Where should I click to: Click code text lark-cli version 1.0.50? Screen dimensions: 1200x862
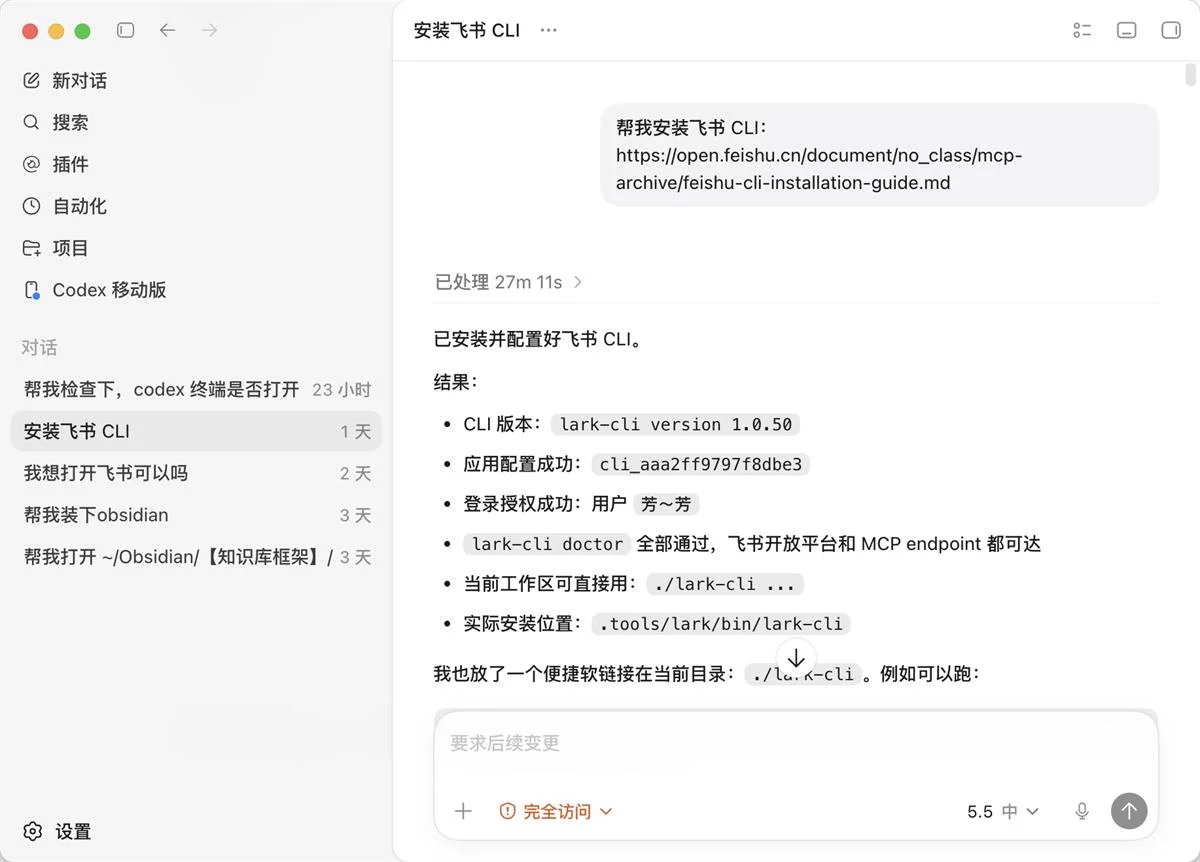[676, 424]
